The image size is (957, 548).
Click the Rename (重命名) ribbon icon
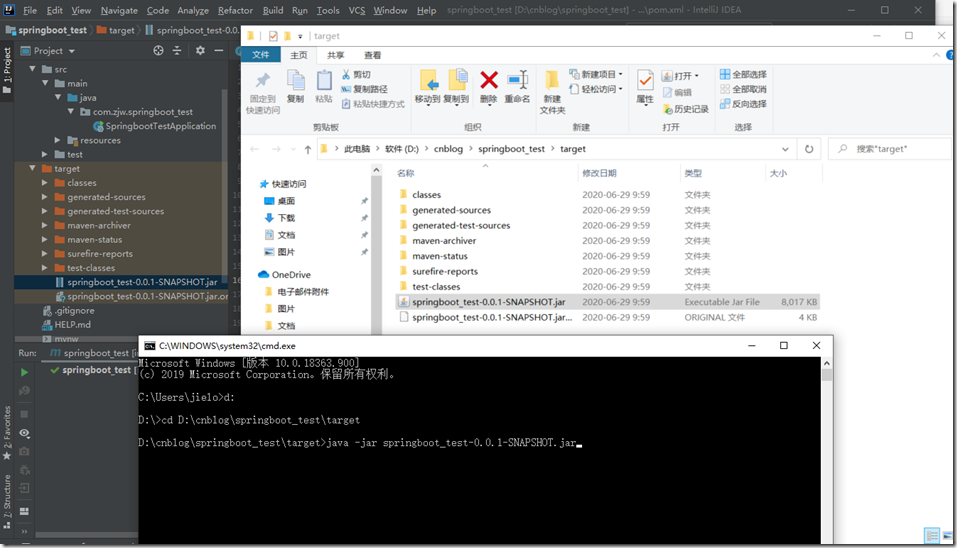[x=518, y=80]
